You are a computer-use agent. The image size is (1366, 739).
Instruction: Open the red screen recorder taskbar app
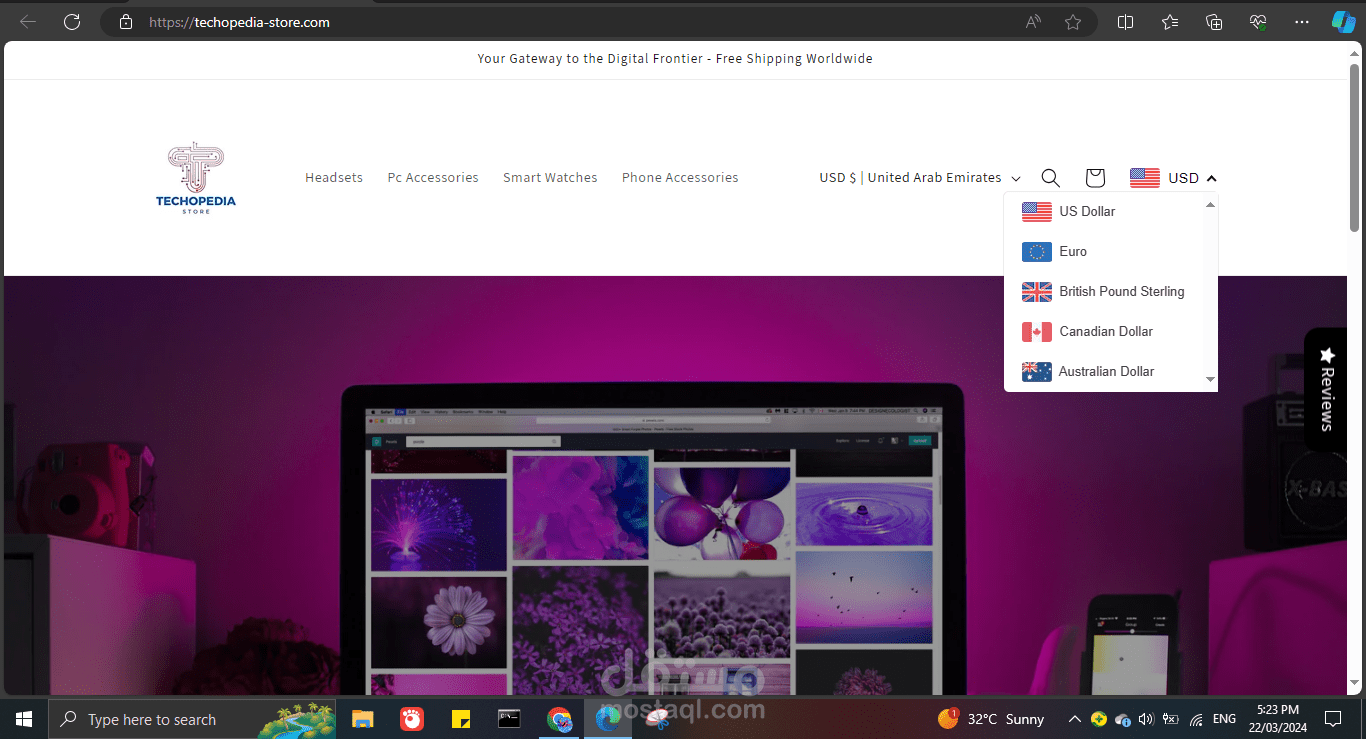[411, 719]
